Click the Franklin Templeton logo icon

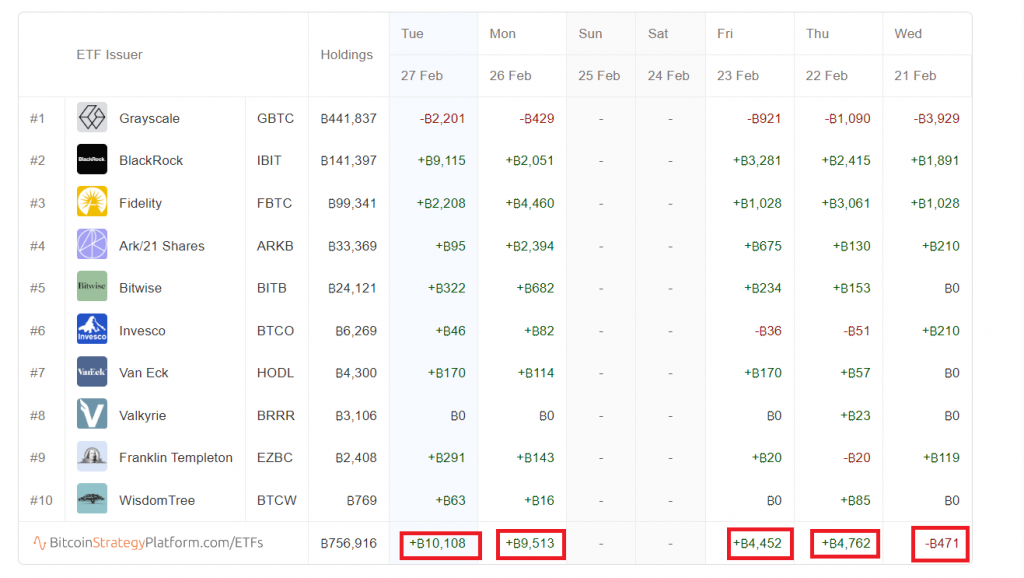(x=92, y=457)
